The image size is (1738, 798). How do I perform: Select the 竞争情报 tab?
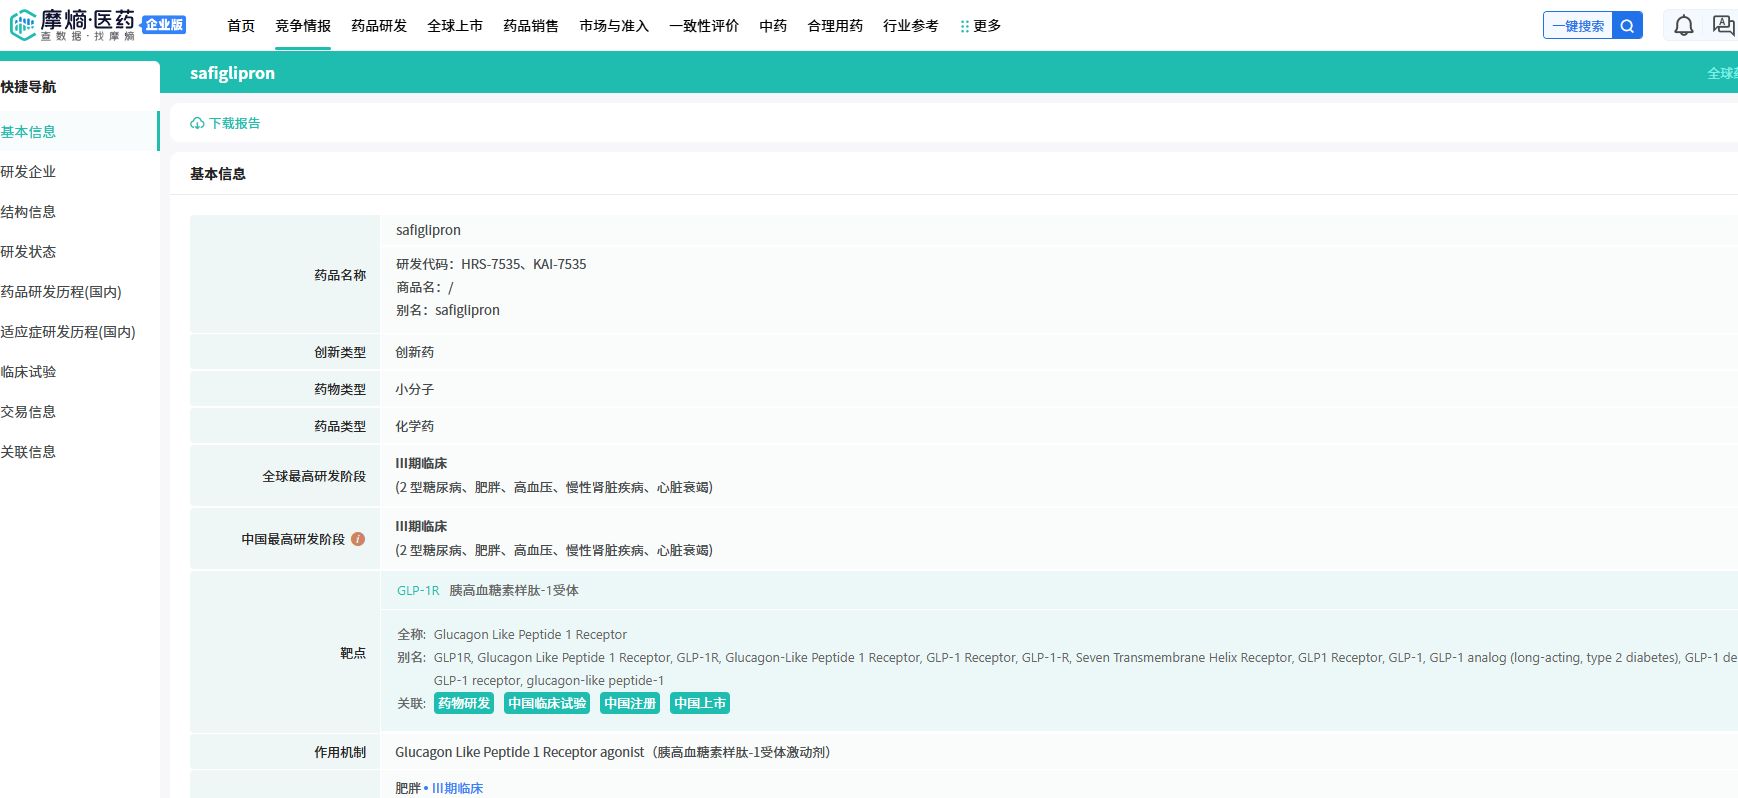303,26
